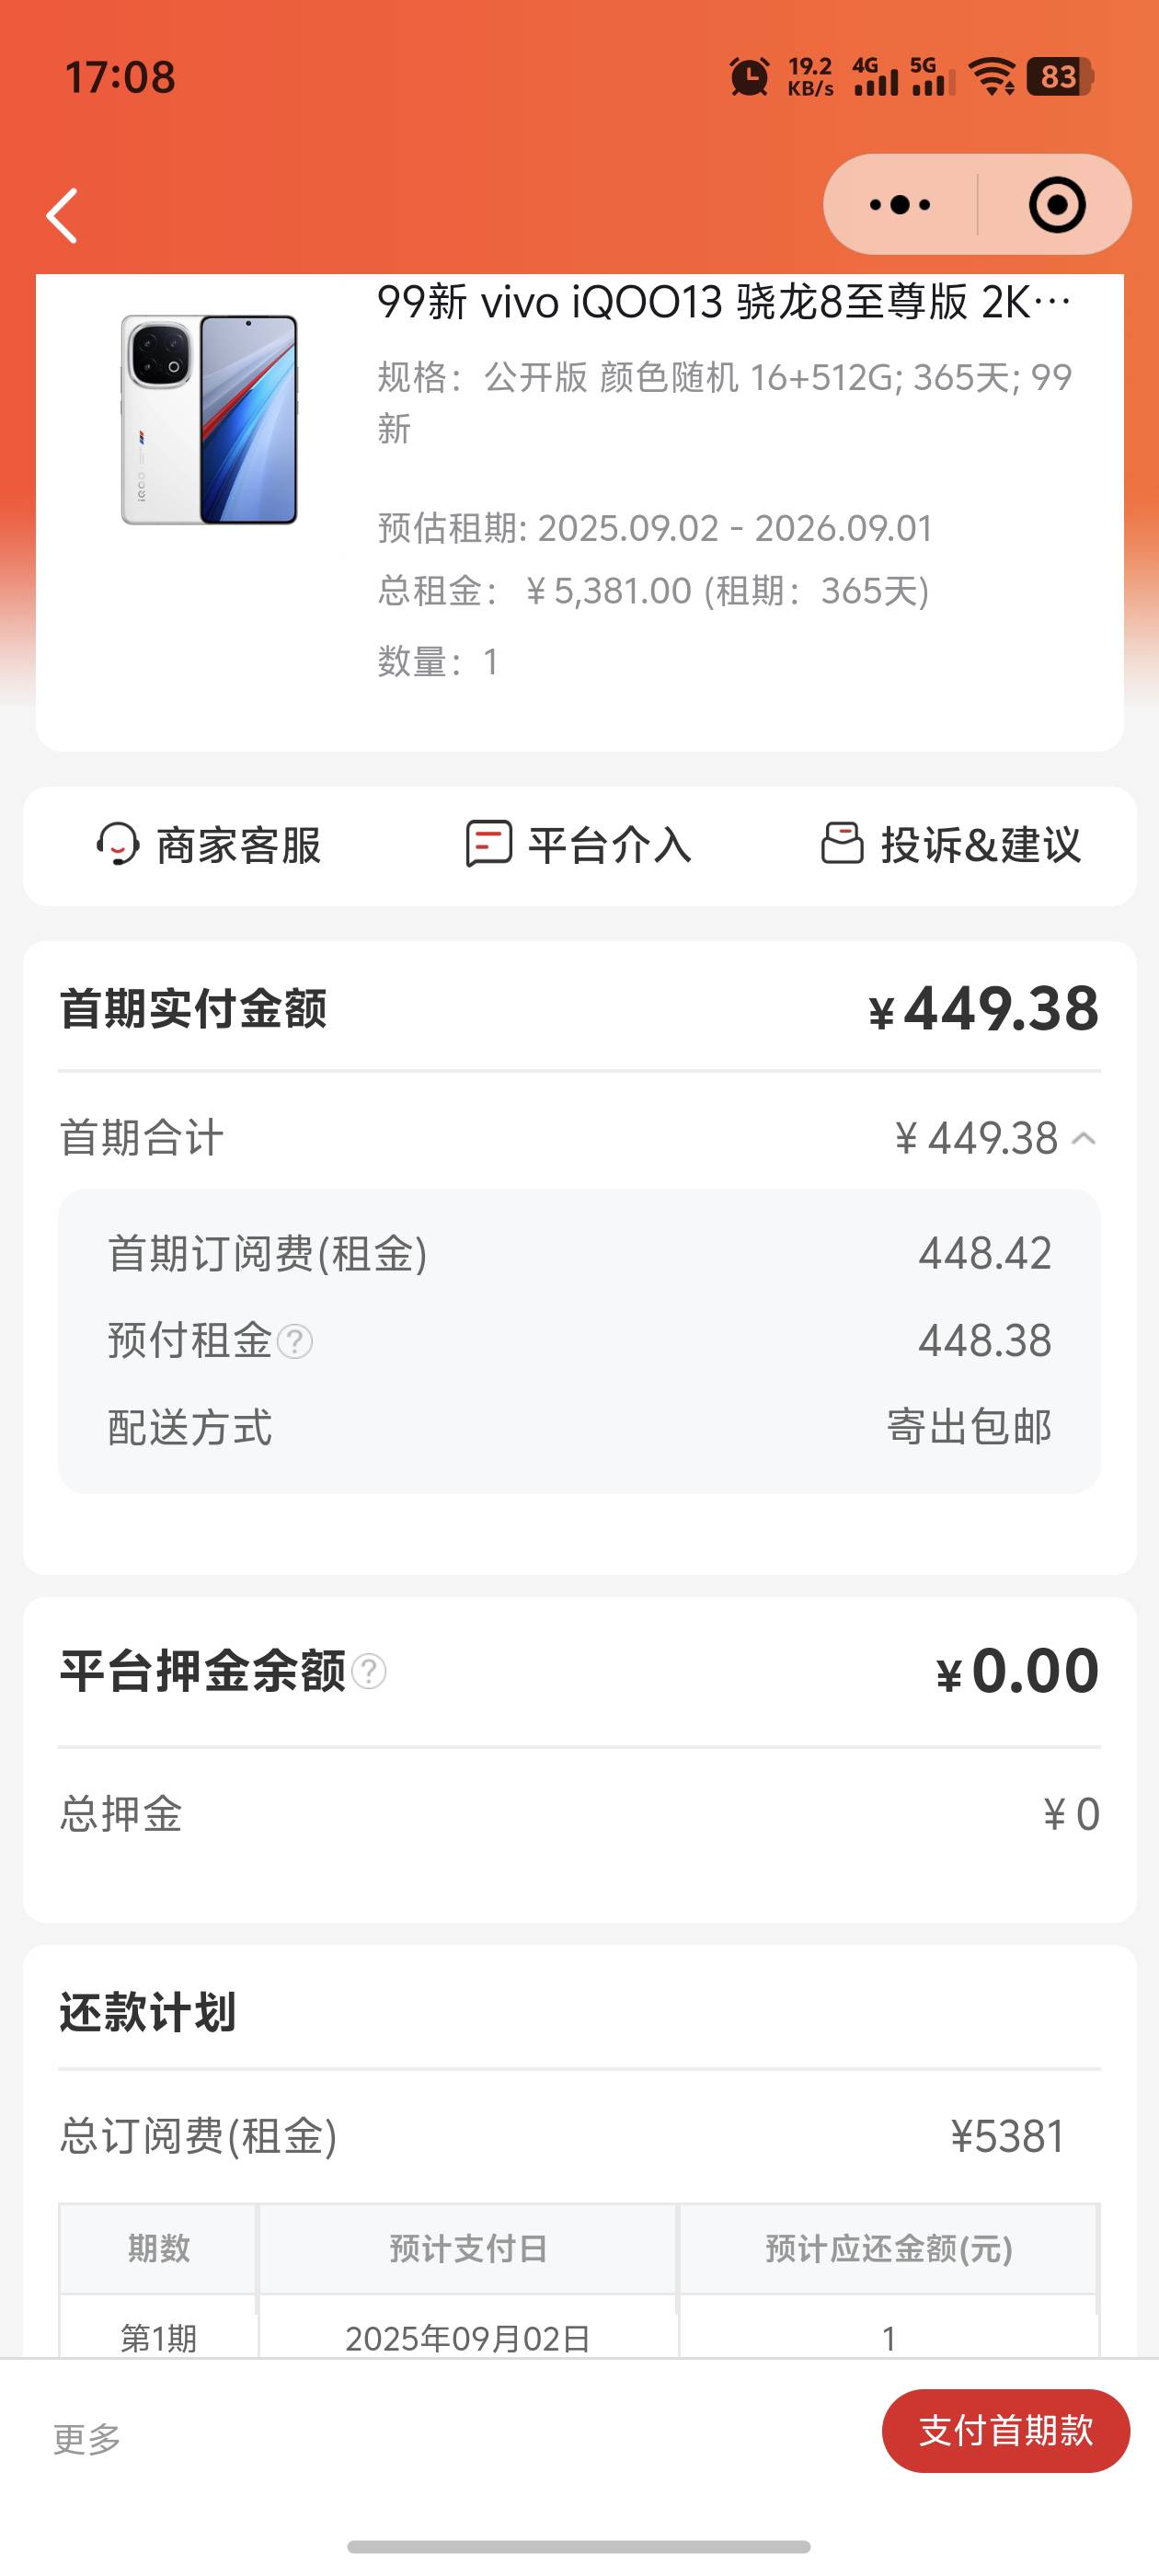Open the 更多 options menu
1159x2576 pixels.
pos(87,2439)
